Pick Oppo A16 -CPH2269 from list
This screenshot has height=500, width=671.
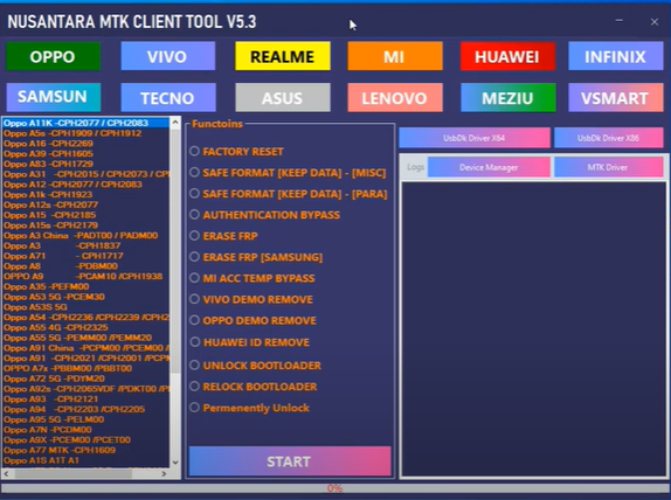(86, 143)
